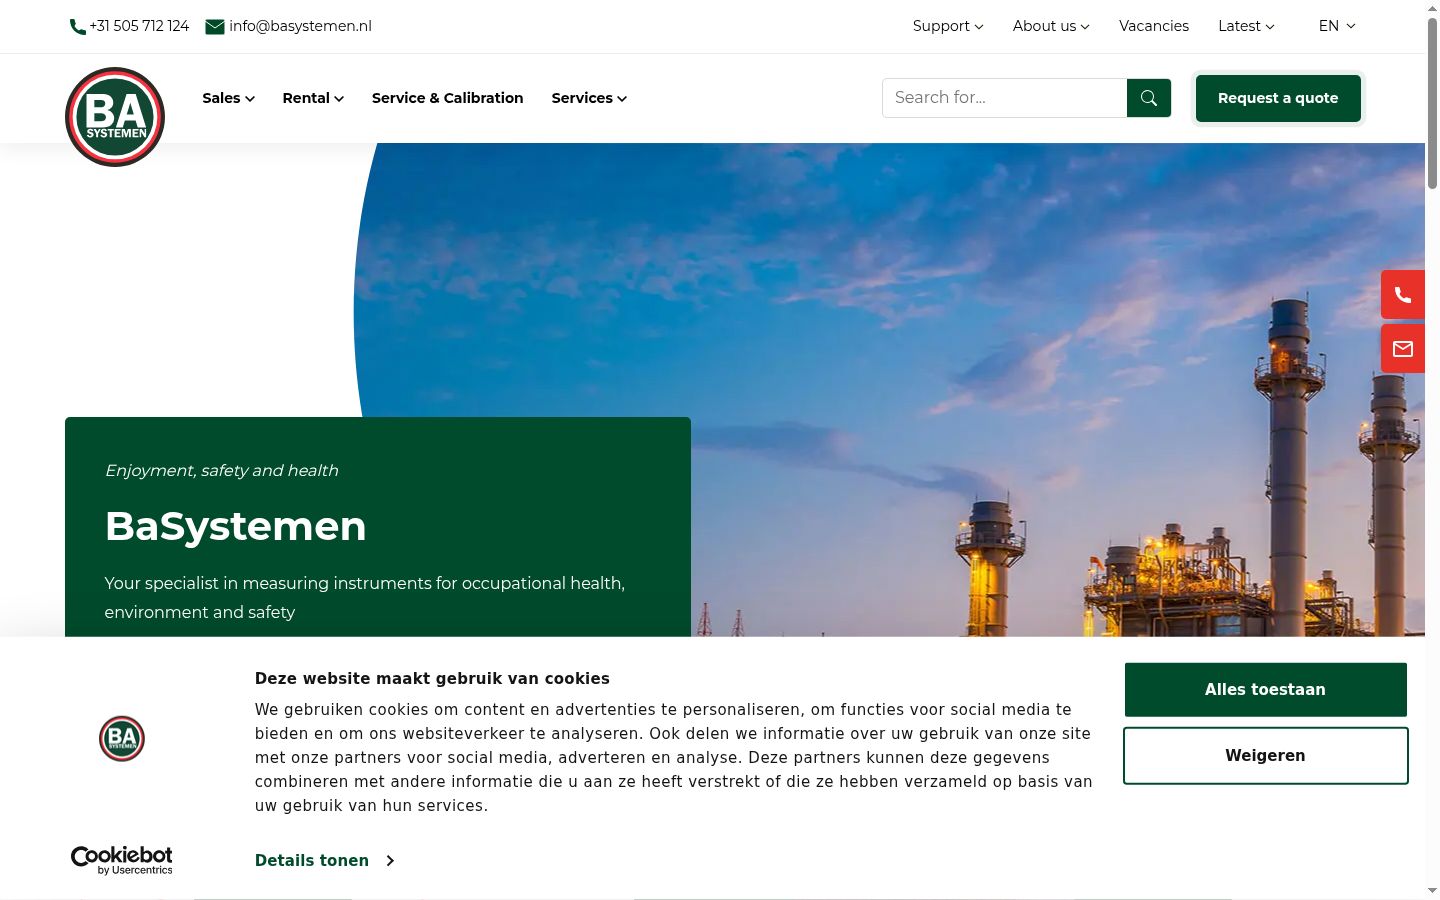Reject cookies with Weigeren button
1440x900 pixels.
(1265, 756)
